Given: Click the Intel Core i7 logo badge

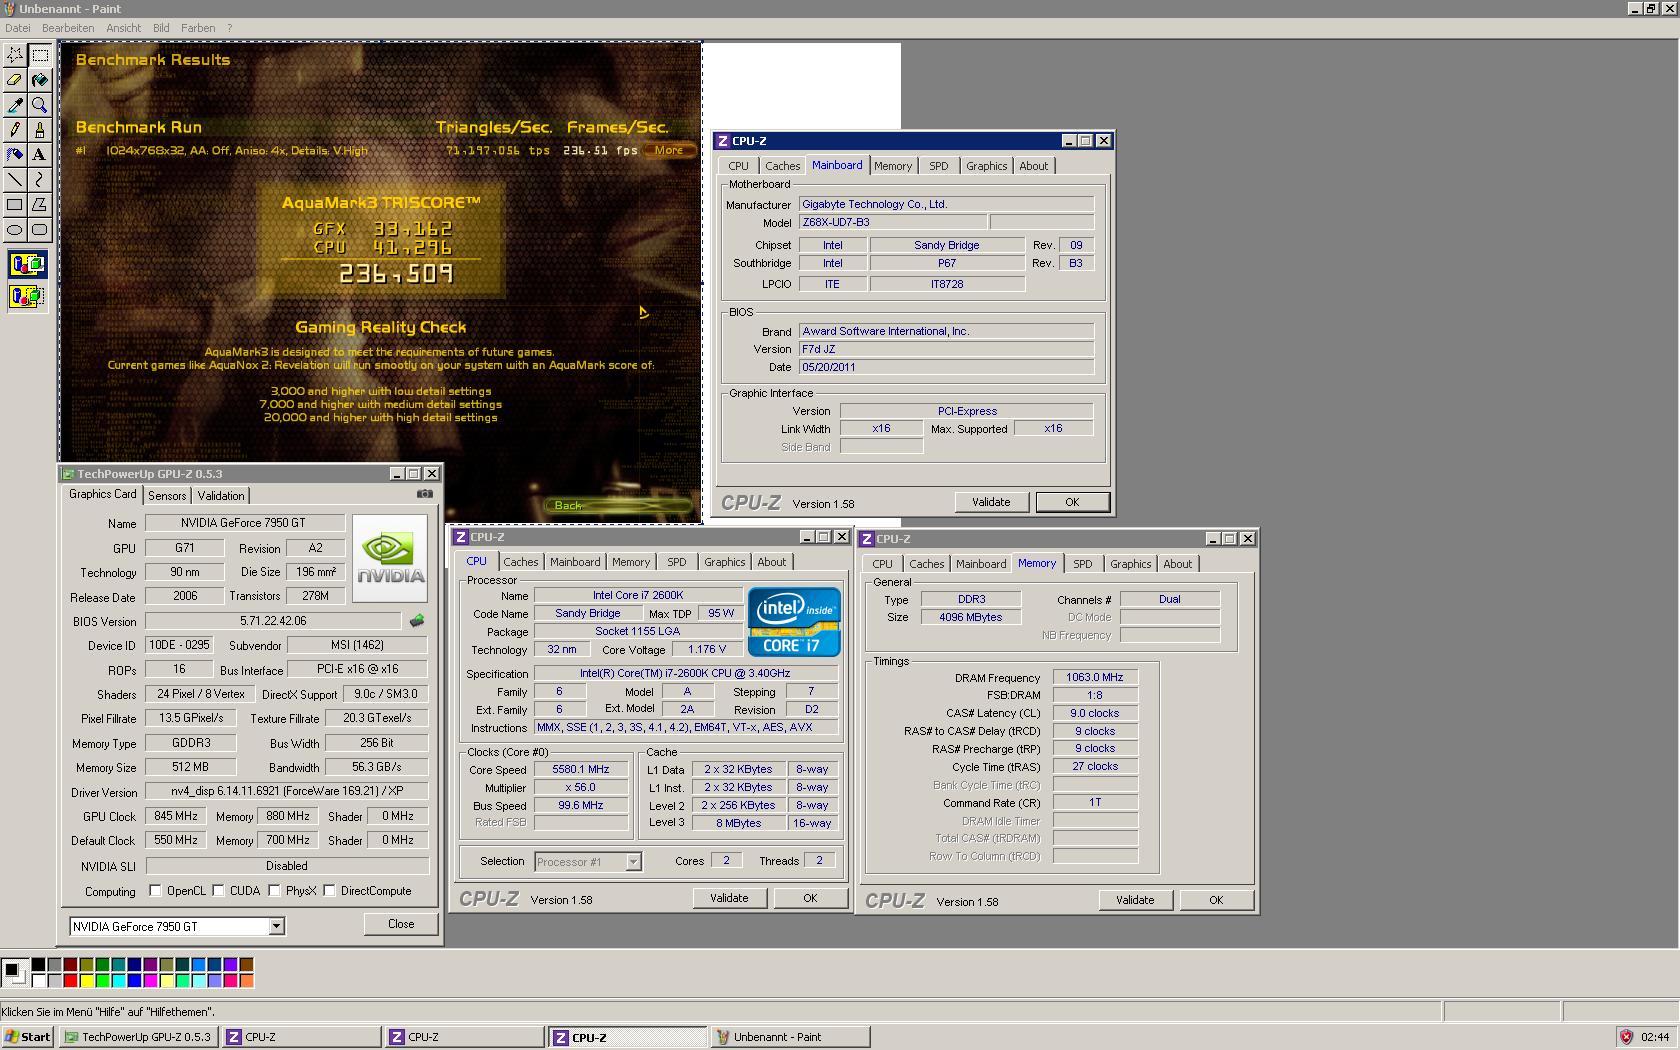Looking at the screenshot, I should tap(794, 622).
